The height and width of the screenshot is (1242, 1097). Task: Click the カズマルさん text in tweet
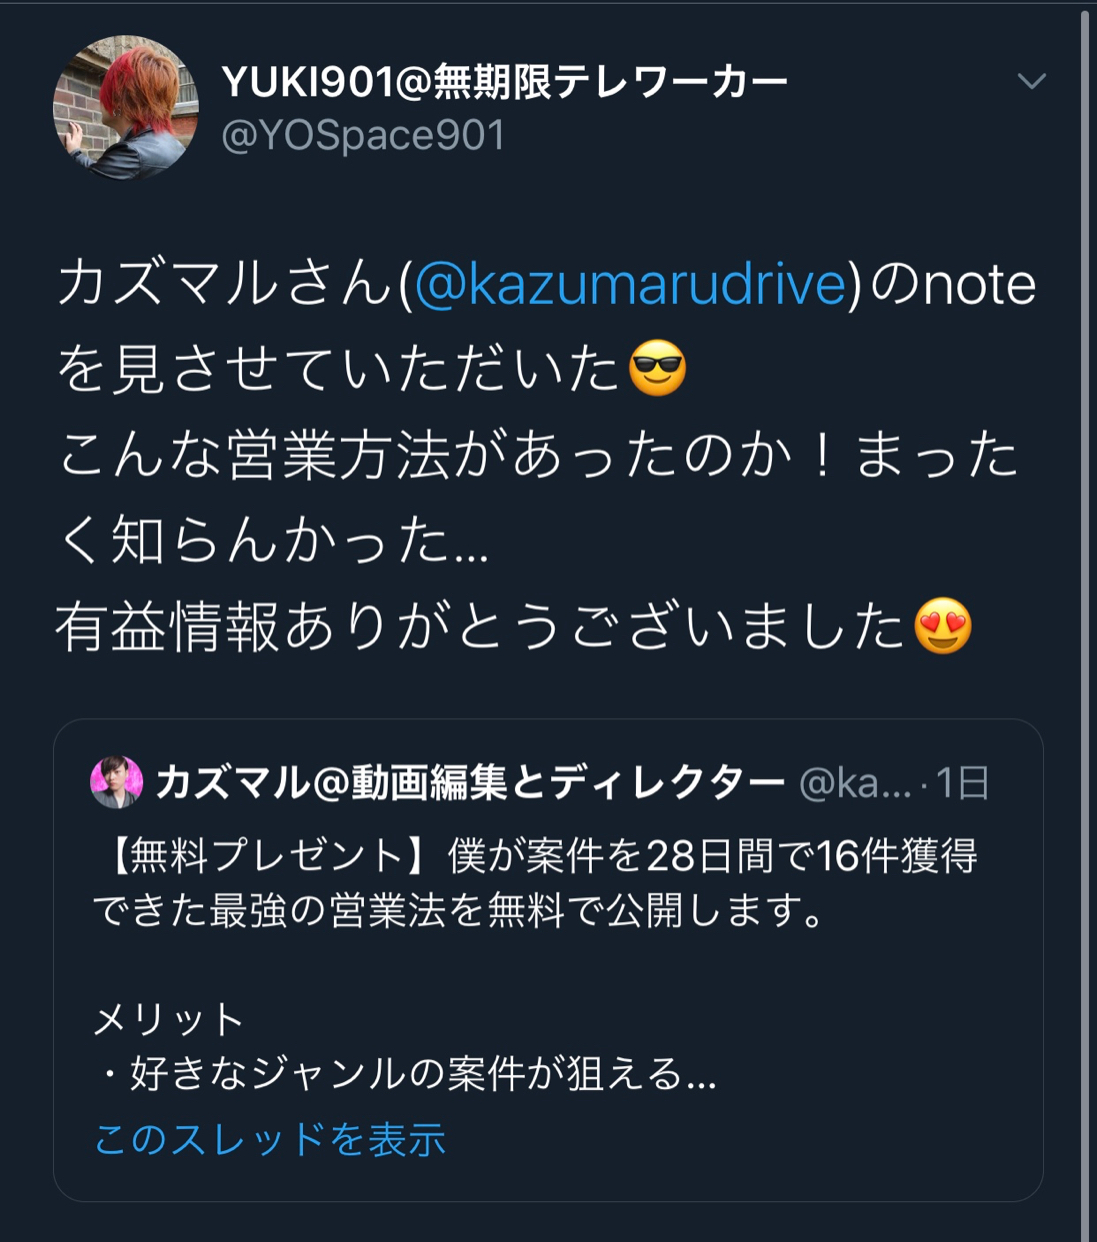[225, 284]
